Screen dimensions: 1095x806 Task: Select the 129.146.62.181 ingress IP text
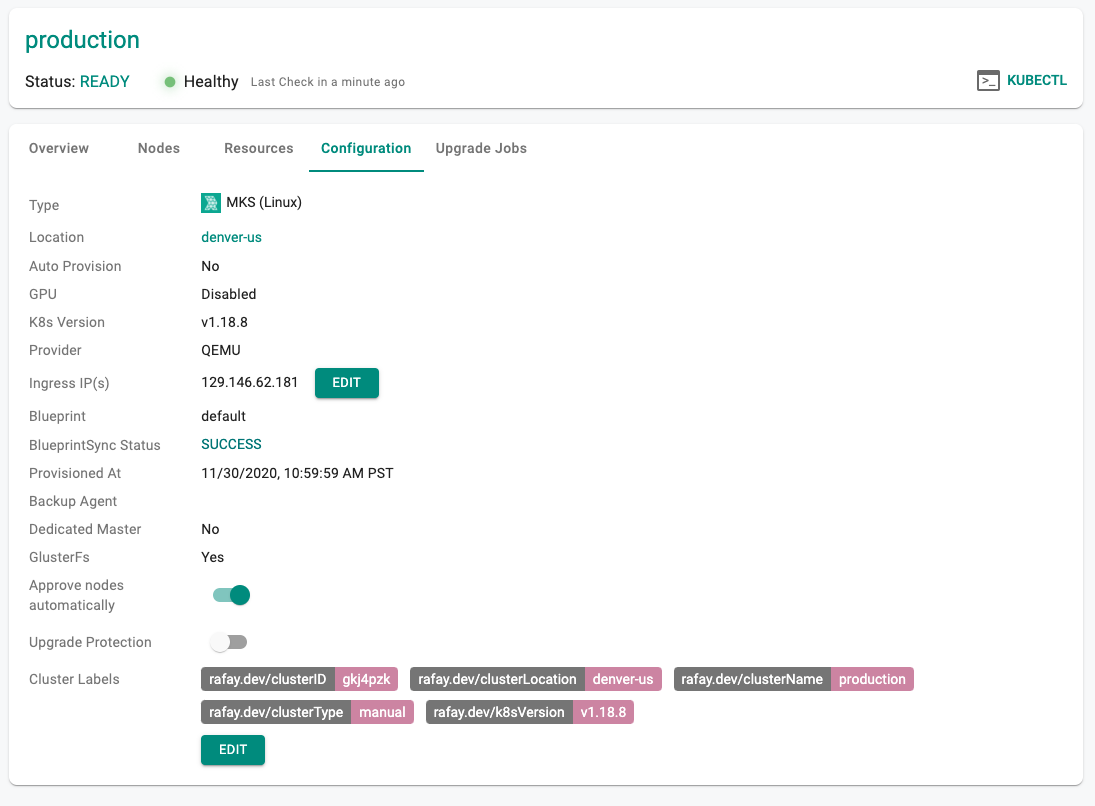(x=249, y=382)
